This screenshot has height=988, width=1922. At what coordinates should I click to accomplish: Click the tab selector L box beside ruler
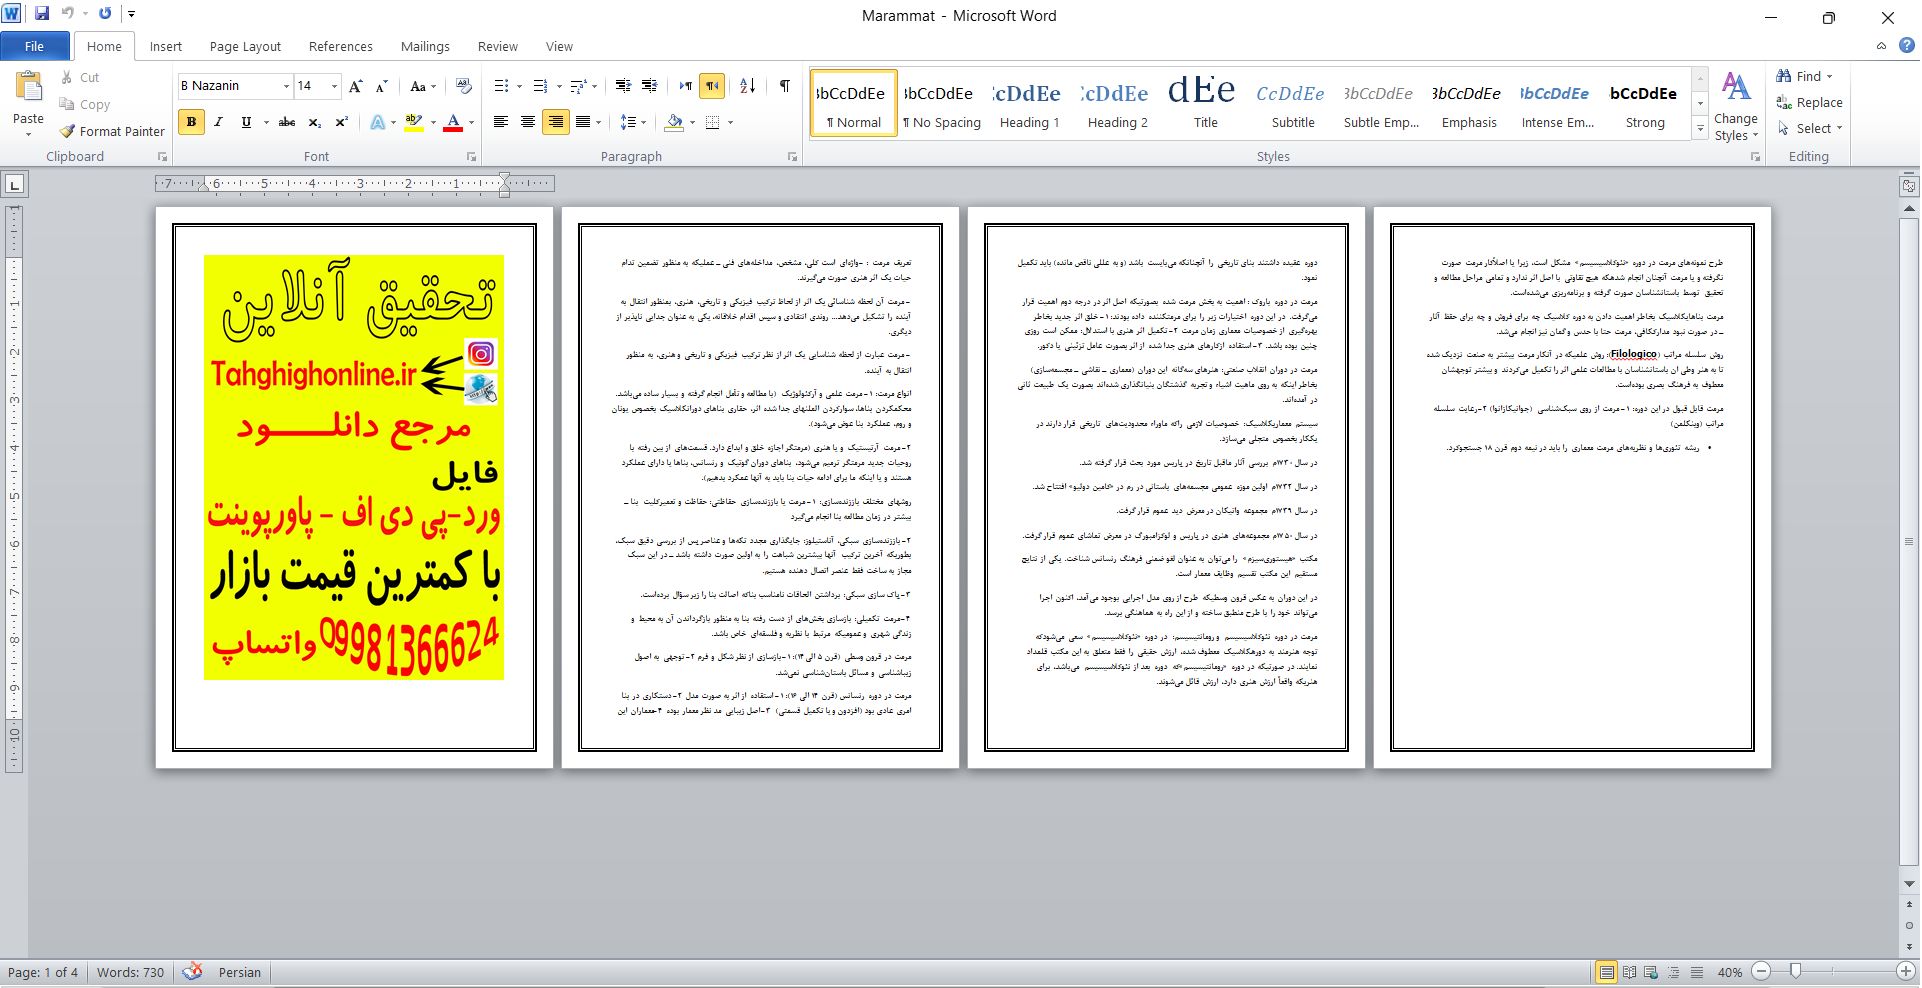pyautogui.click(x=15, y=184)
